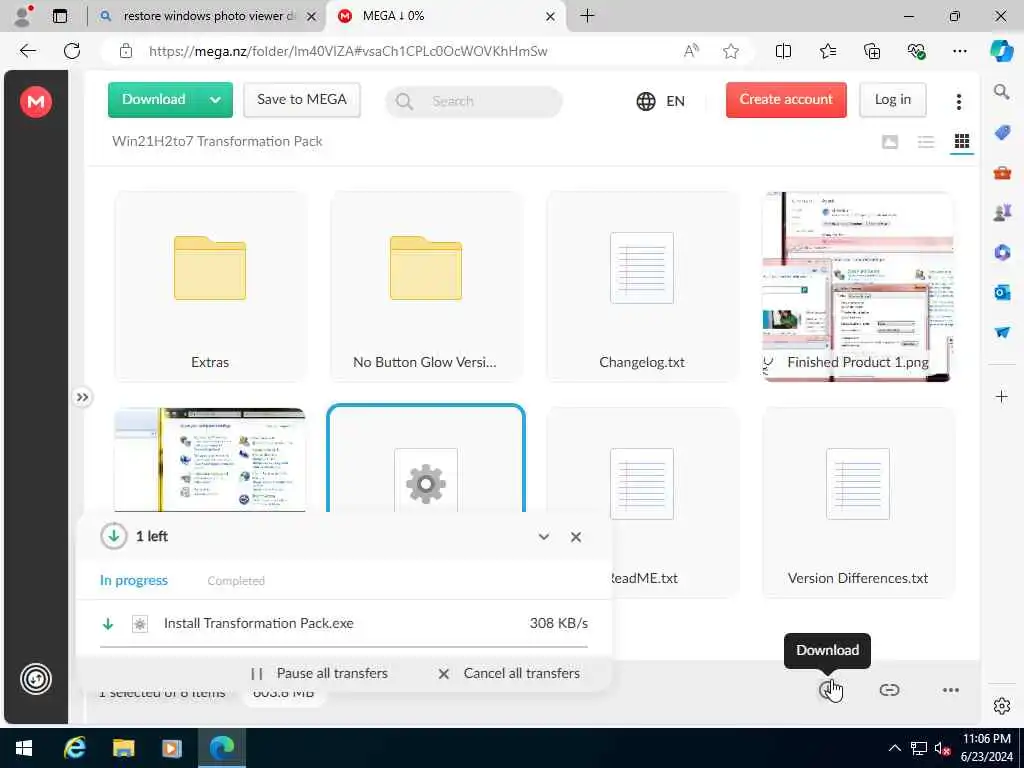
Task: Open Tools briefcase icon in Edge sidebar
Action: (x=1002, y=172)
